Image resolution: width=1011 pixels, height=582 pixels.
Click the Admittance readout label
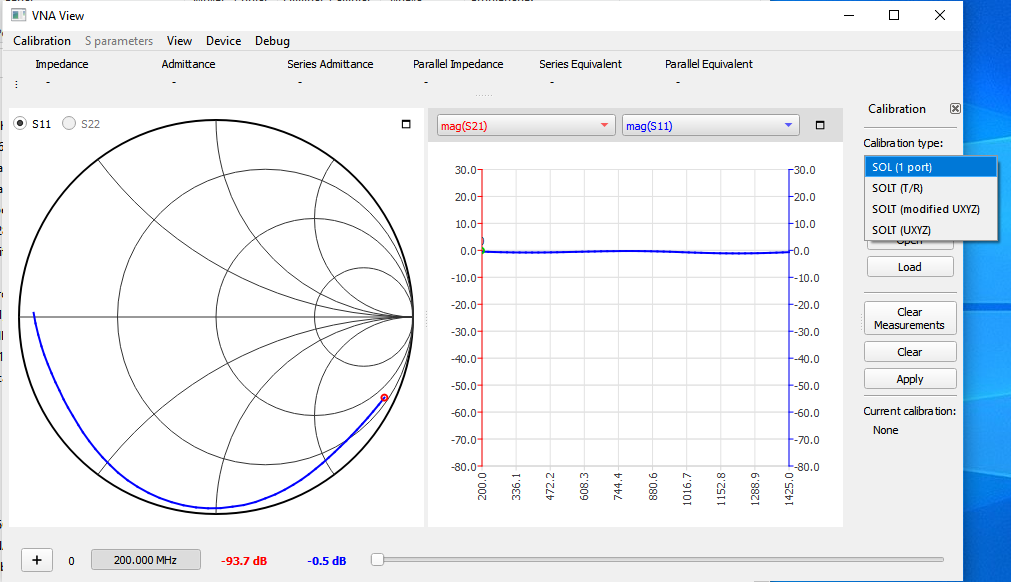tap(188, 64)
